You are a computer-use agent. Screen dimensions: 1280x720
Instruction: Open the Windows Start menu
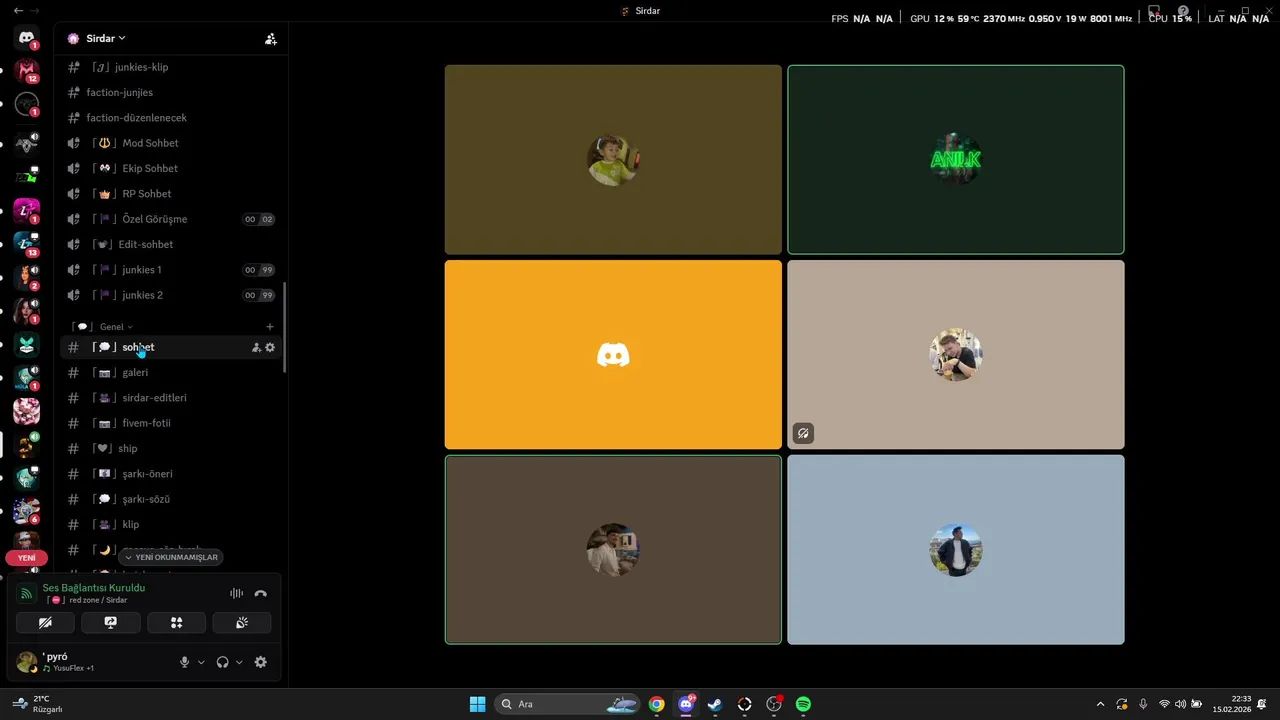pyautogui.click(x=477, y=704)
